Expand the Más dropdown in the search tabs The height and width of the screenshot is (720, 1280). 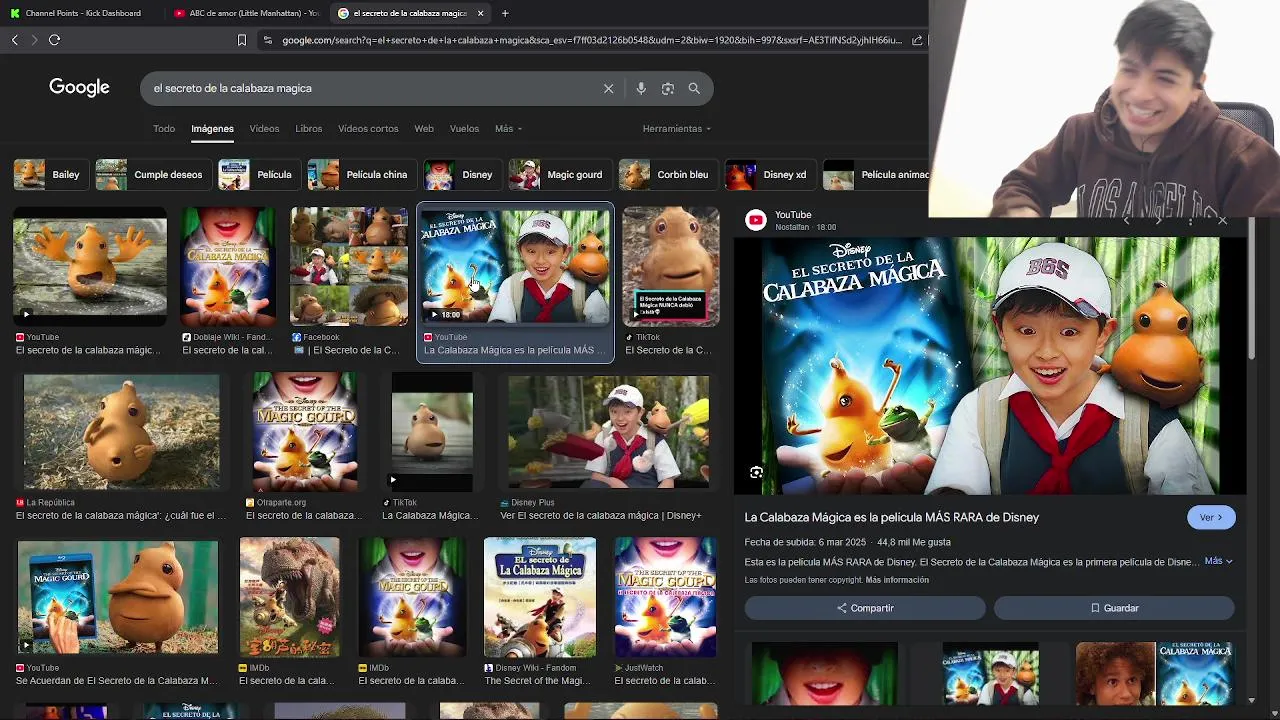tap(508, 129)
